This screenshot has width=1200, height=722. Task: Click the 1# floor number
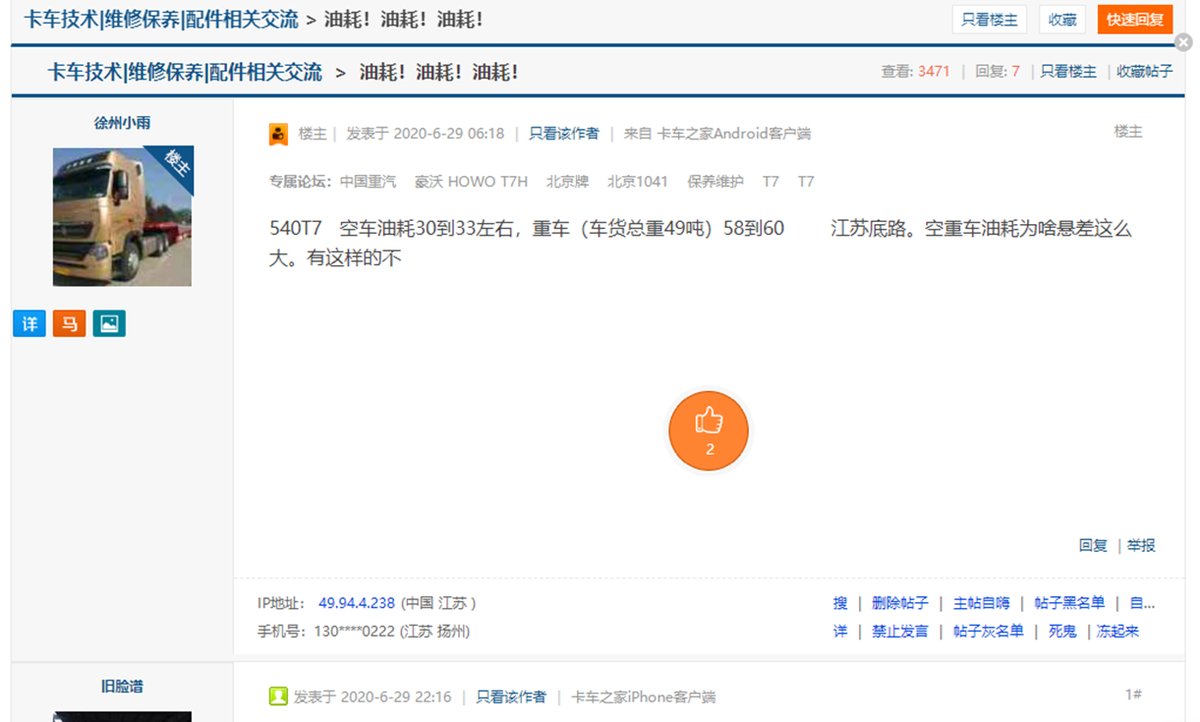(x=1133, y=694)
